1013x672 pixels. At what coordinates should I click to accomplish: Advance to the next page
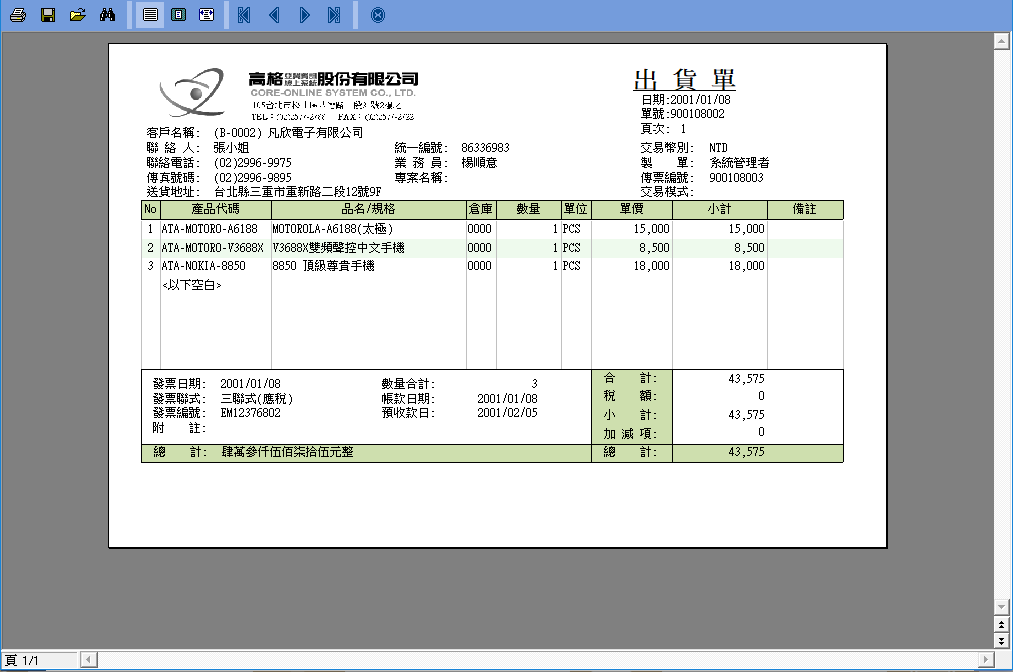pyautogui.click(x=304, y=15)
